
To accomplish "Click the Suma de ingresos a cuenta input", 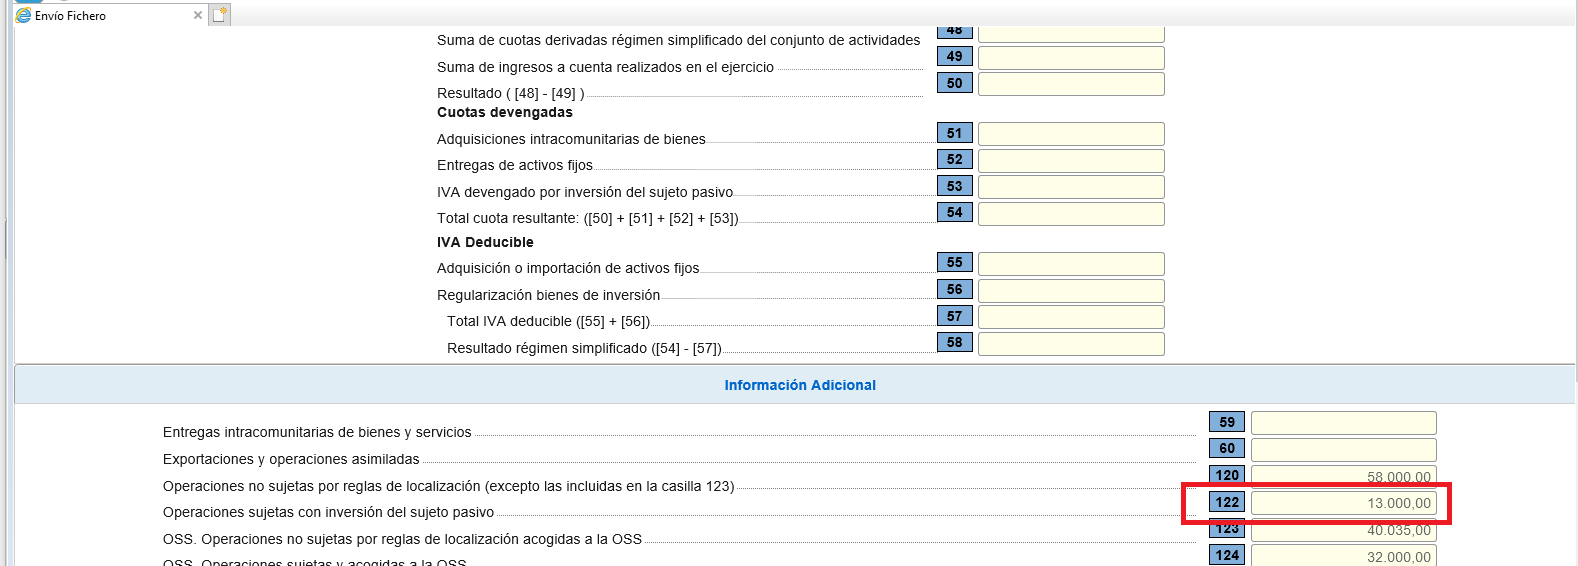I will pyautogui.click(x=1071, y=58).
